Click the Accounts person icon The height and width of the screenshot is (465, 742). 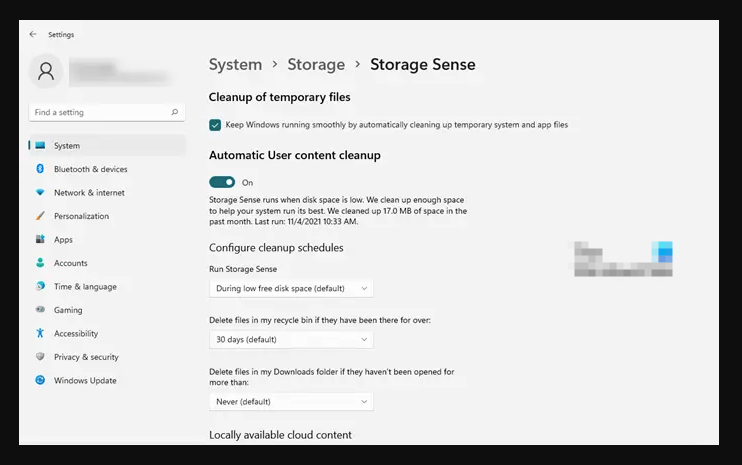point(40,263)
